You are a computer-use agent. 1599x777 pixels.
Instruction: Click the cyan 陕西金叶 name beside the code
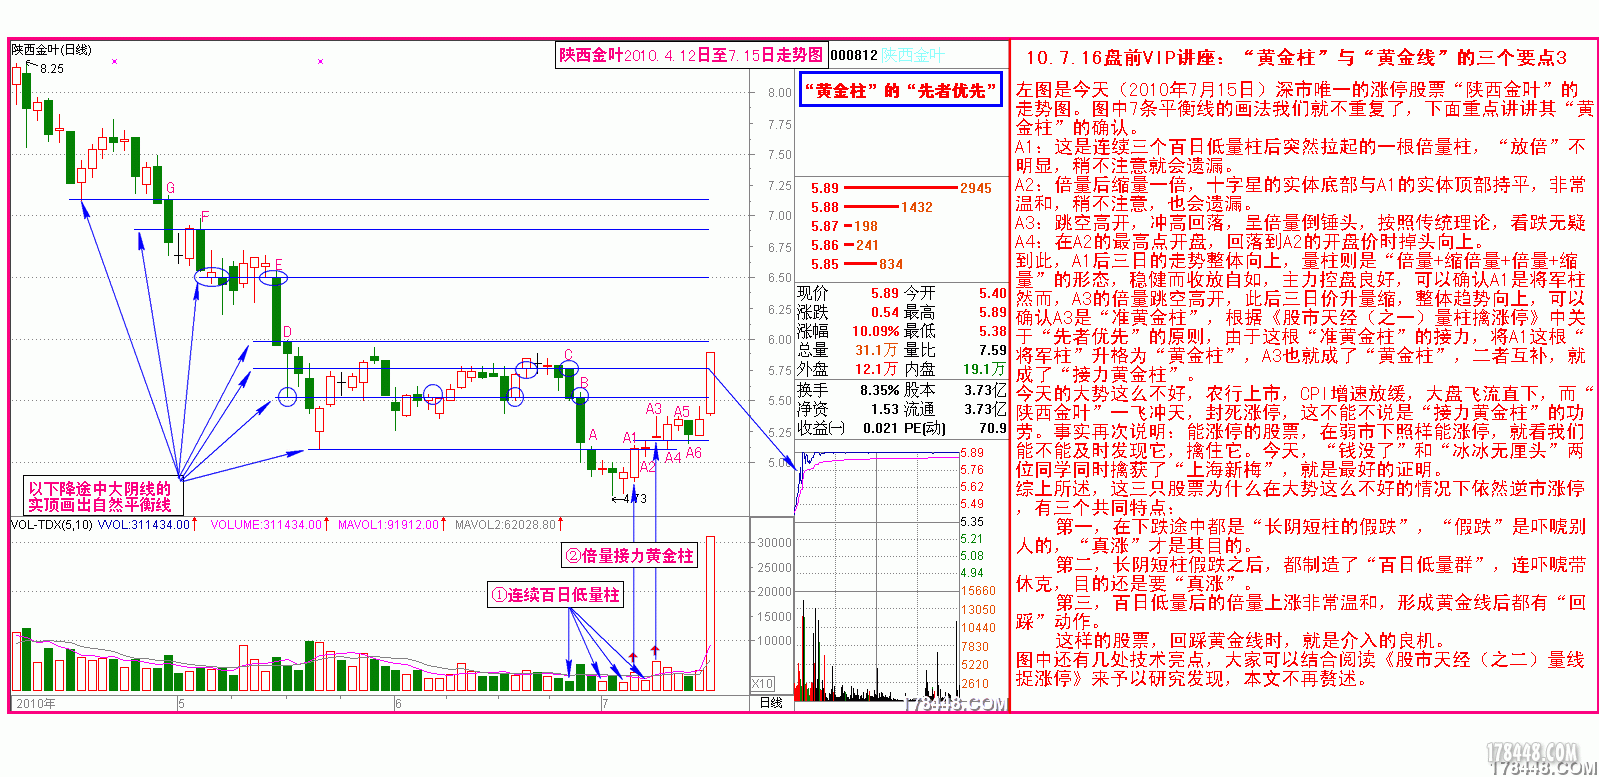[912, 55]
